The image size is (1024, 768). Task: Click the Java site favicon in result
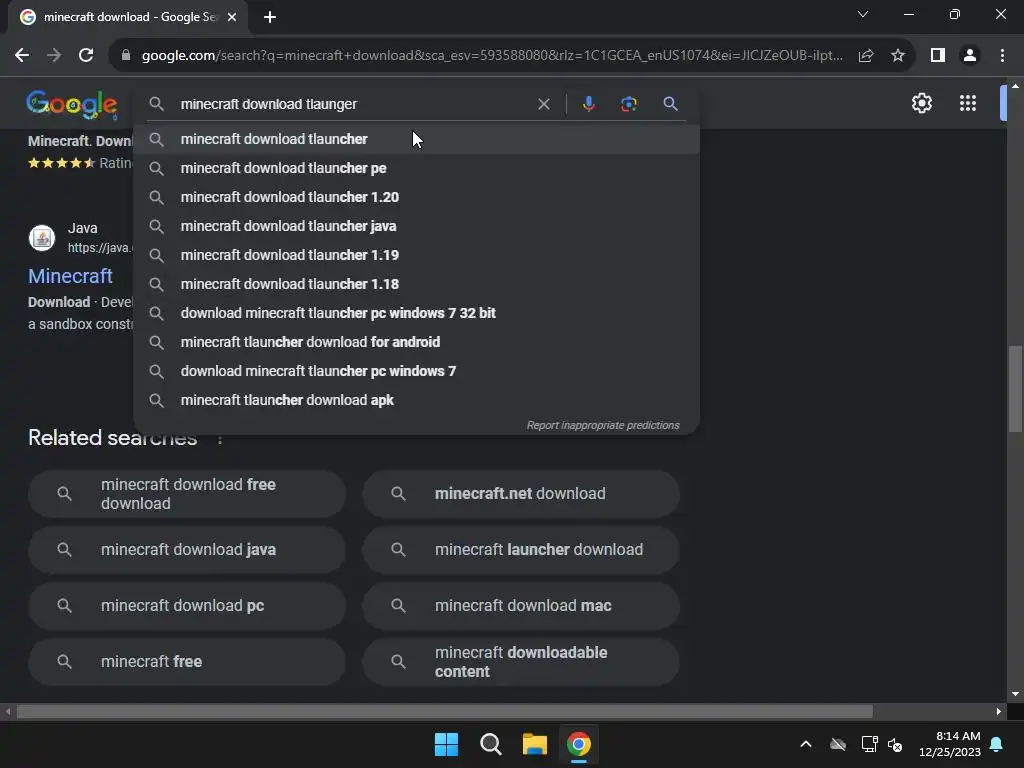pos(42,238)
